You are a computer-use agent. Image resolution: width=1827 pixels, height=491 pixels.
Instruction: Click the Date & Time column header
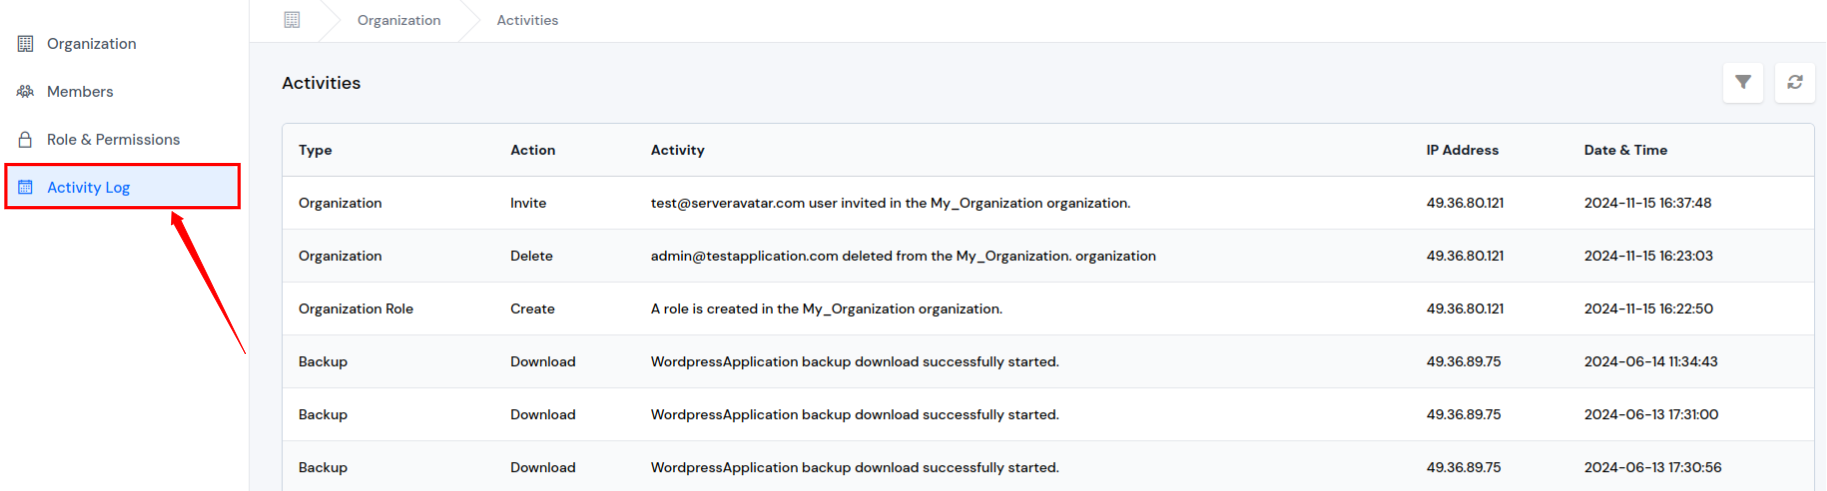tap(1625, 150)
